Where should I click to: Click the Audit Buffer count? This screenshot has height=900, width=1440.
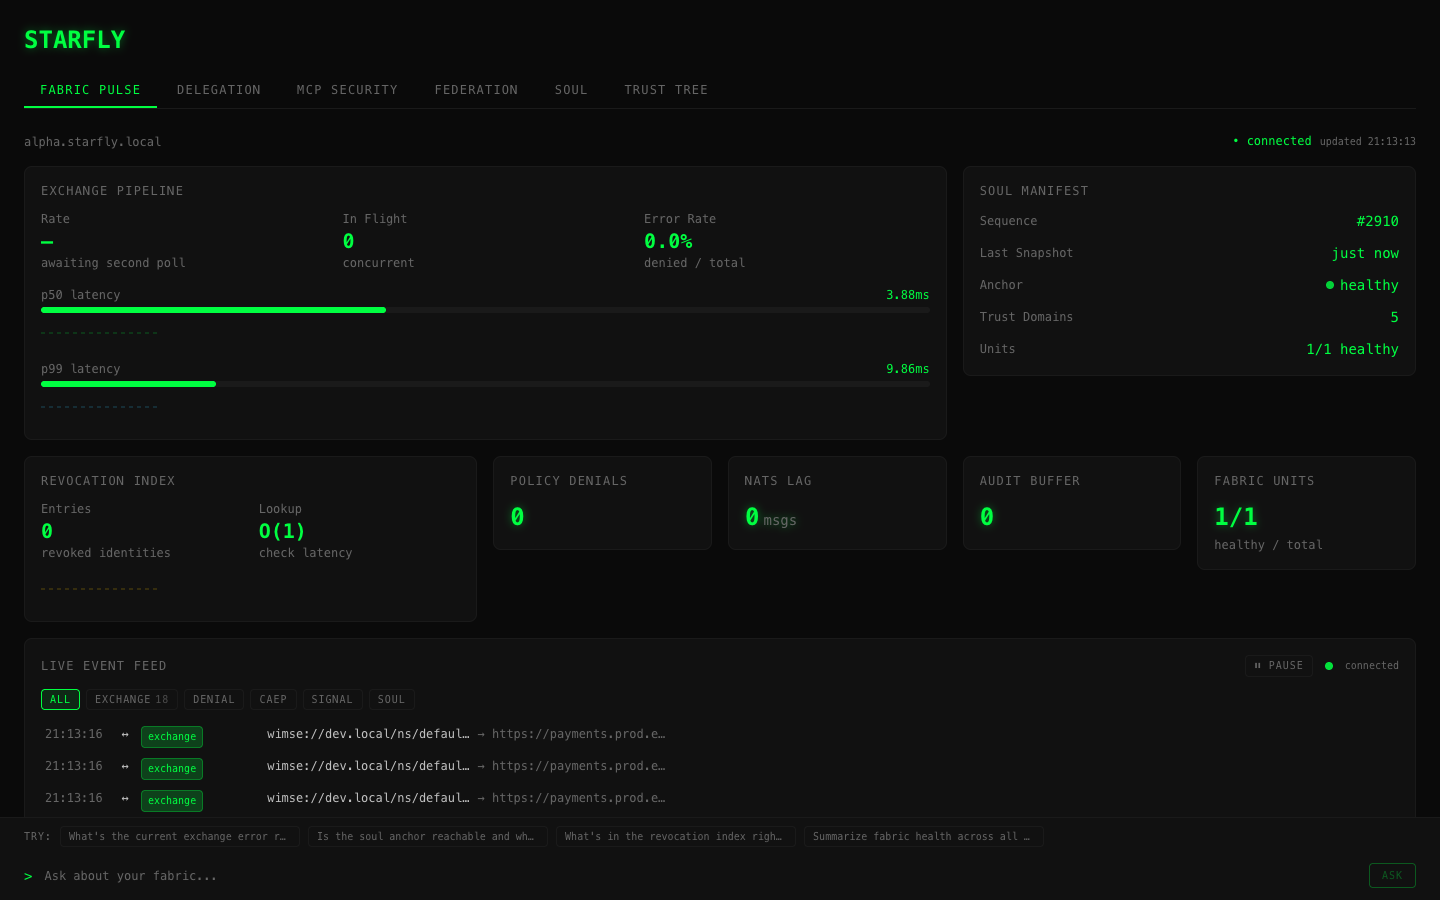pos(987,517)
